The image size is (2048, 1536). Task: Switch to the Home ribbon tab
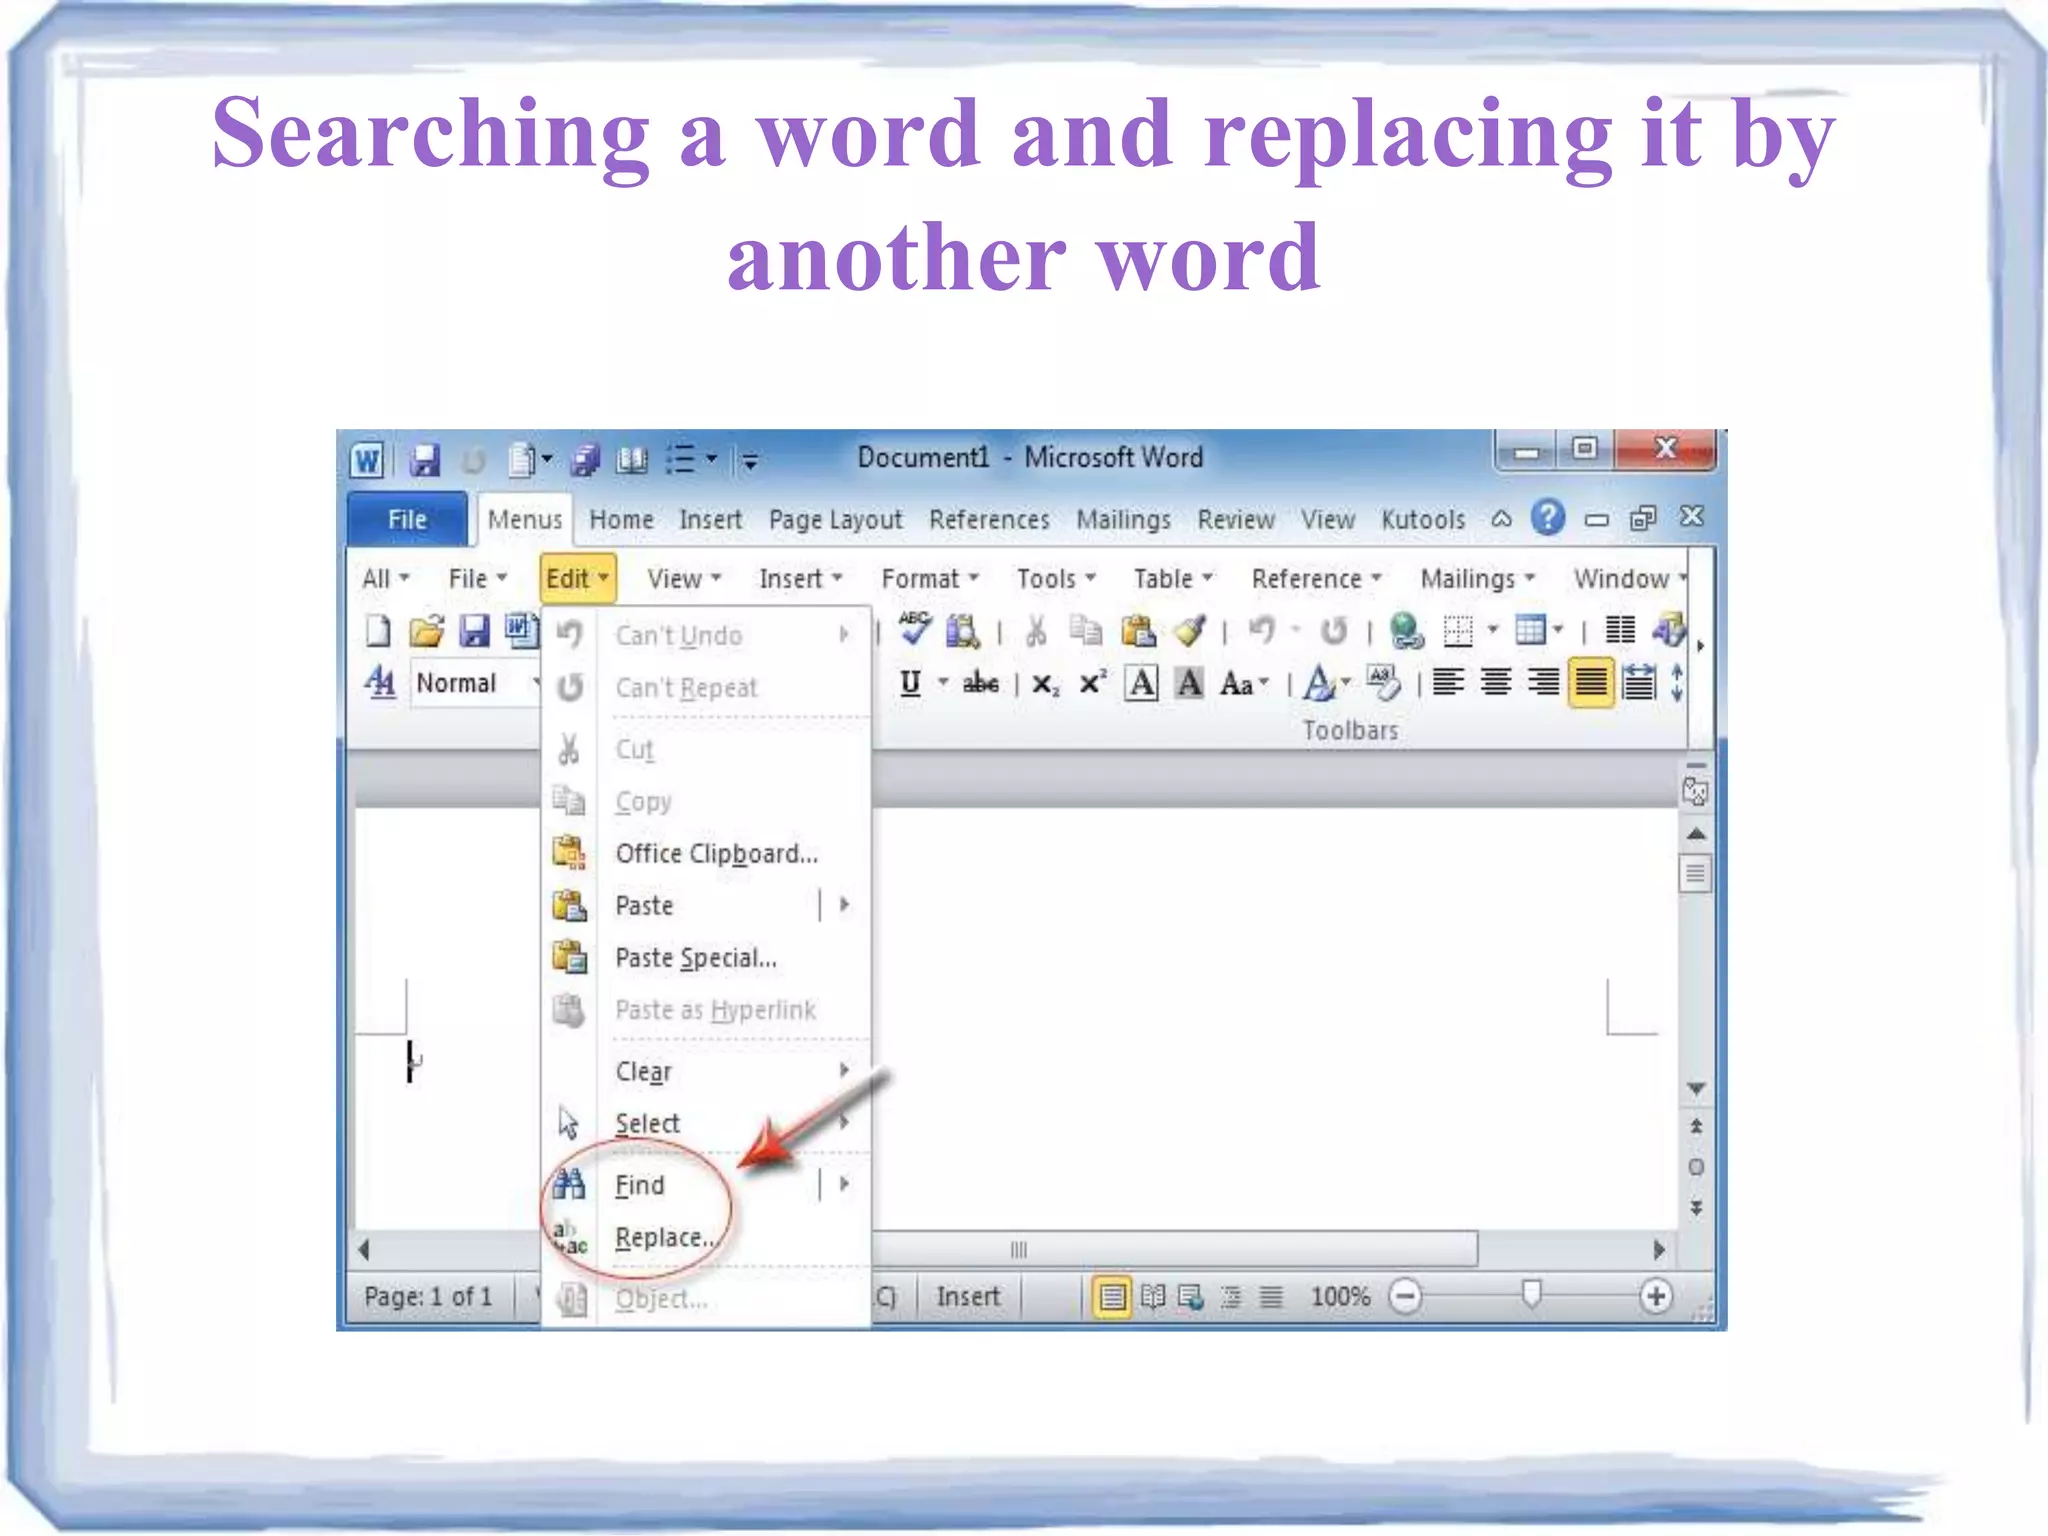click(621, 520)
